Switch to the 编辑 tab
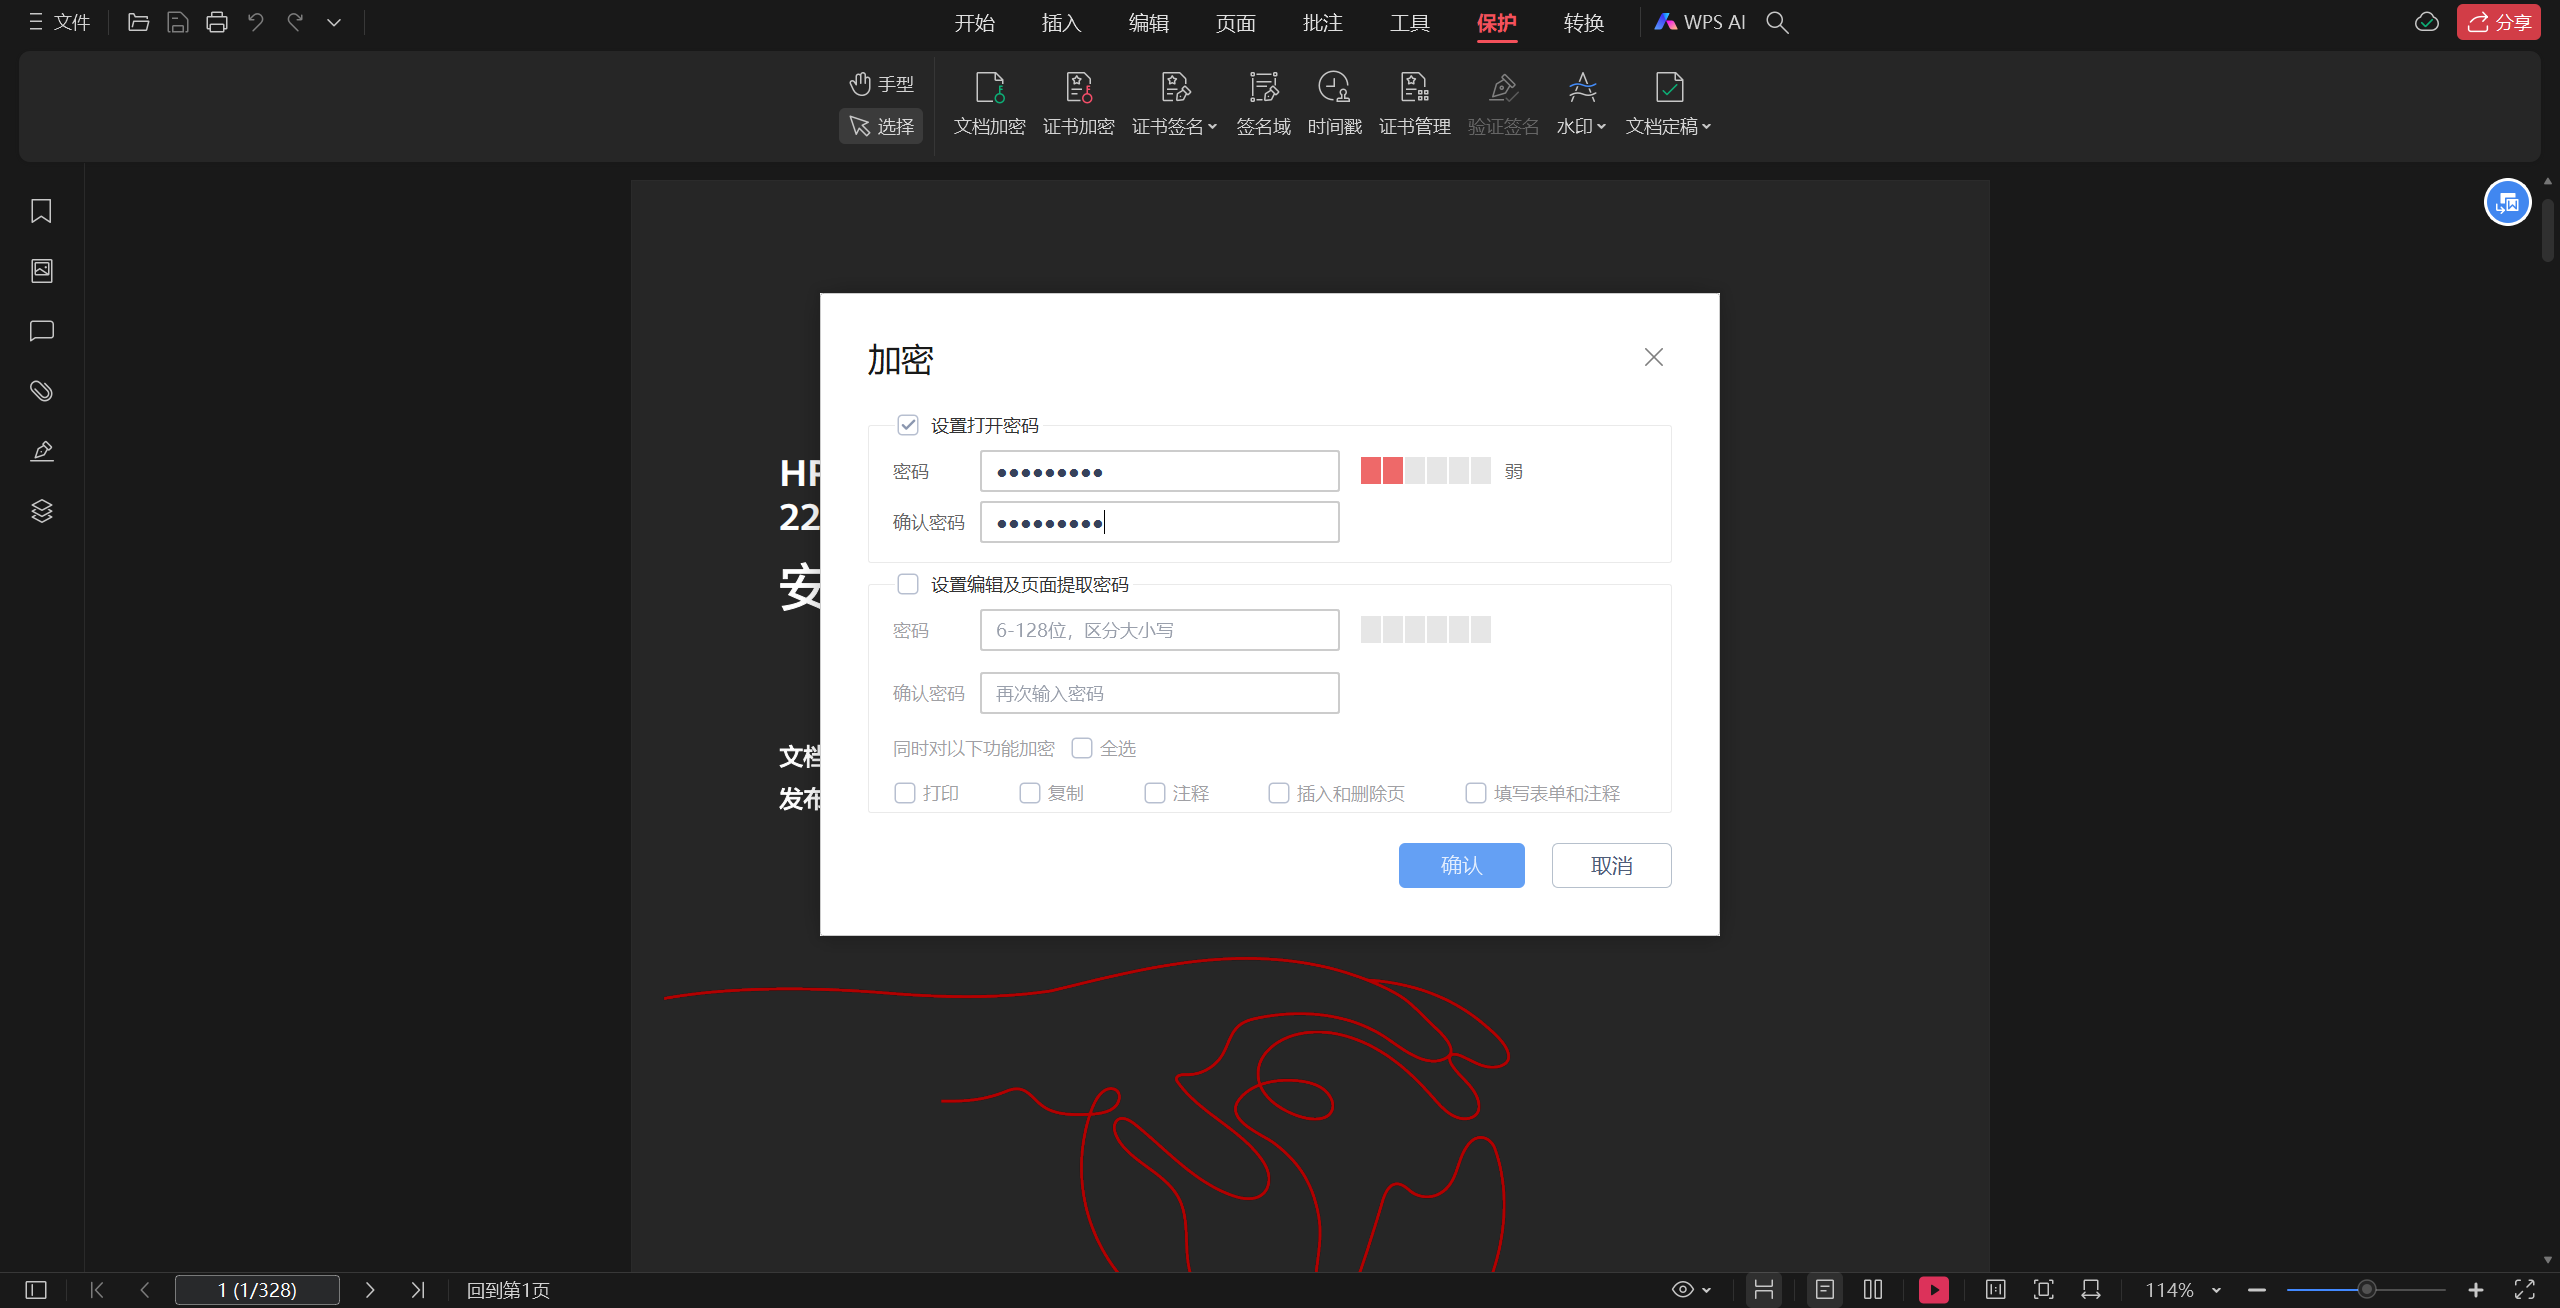 1148,22
